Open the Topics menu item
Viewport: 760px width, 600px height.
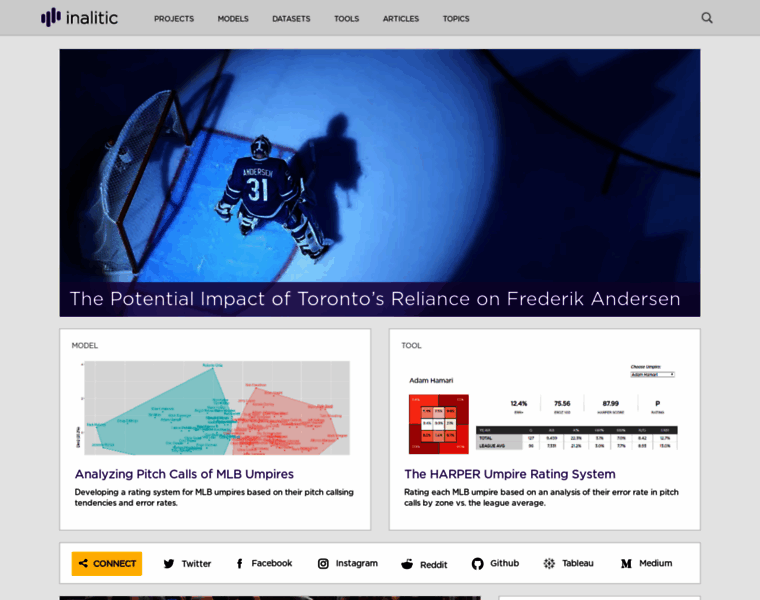coord(456,18)
